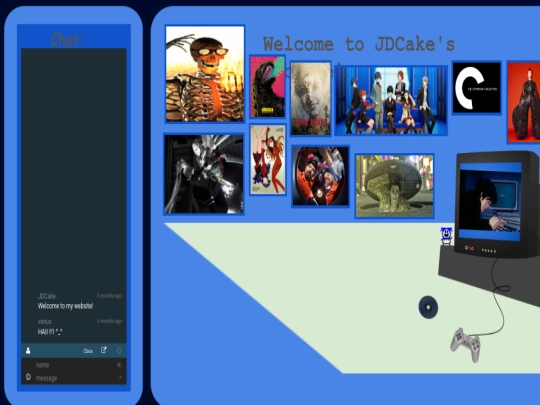Open the Persona protagonists group image
This screenshot has height=405, width=540.
coord(391,100)
